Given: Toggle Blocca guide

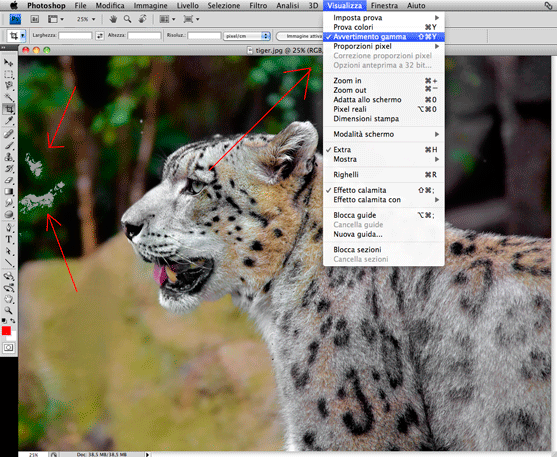Looking at the screenshot, I should pyautogui.click(x=384, y=215).
